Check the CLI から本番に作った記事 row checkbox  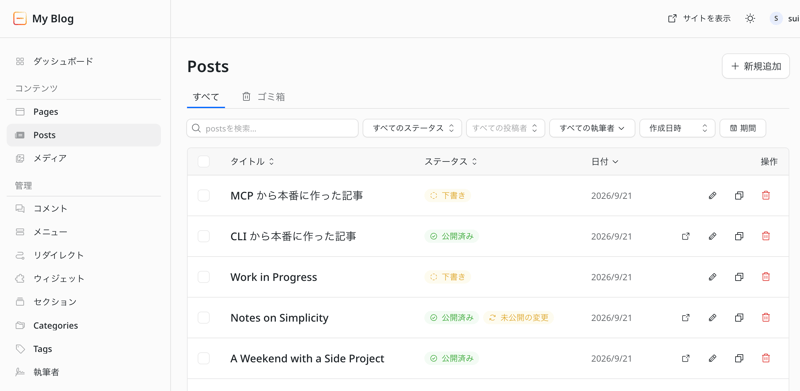pos(204,236)
